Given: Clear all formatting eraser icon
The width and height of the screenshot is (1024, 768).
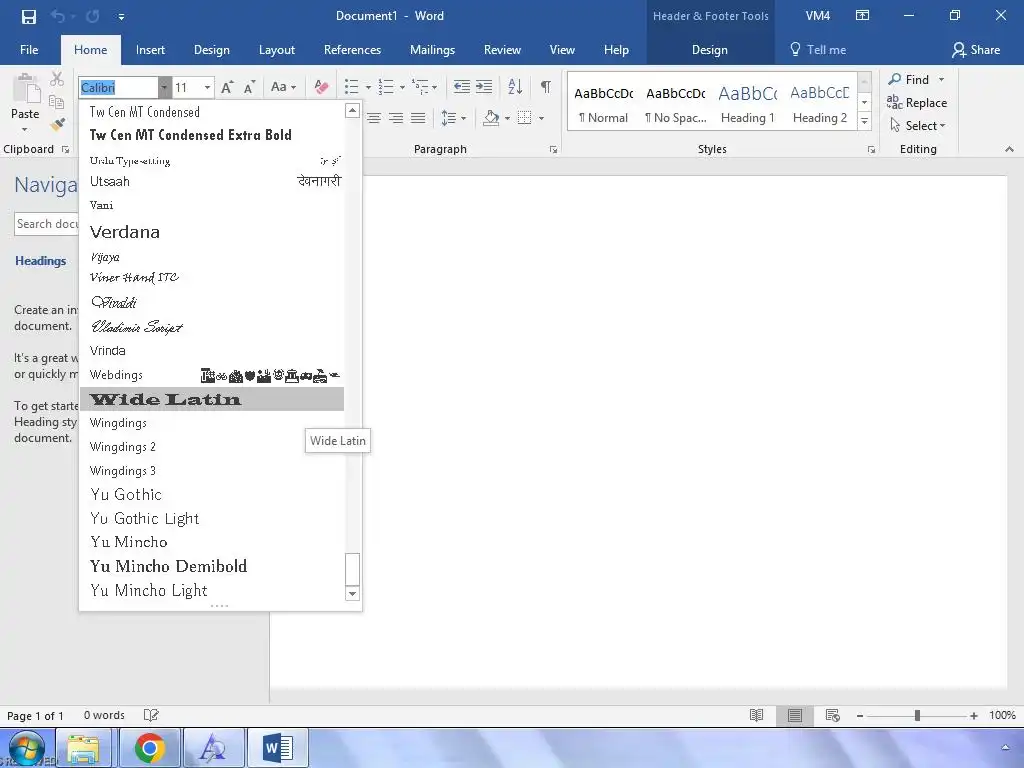Looking at the screenshot, I should 321,87.
